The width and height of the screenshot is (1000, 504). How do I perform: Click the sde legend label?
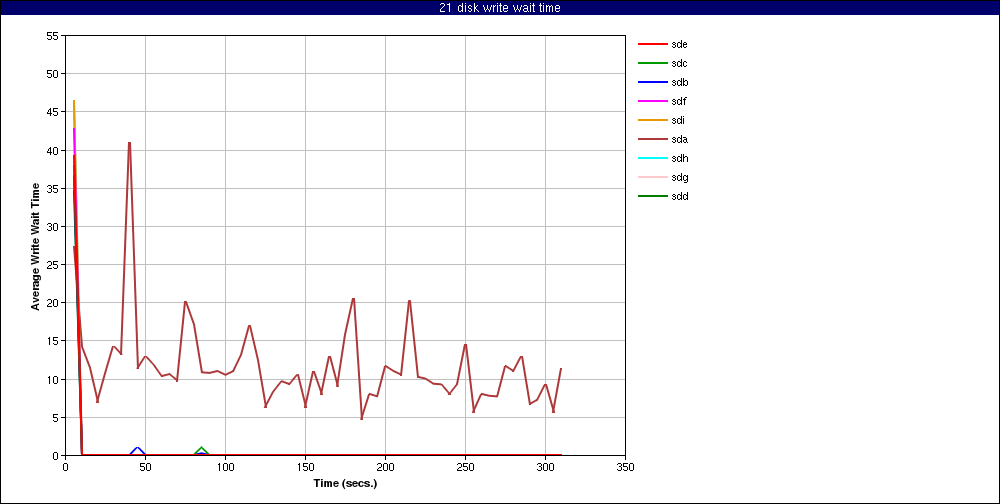(679, 45)
